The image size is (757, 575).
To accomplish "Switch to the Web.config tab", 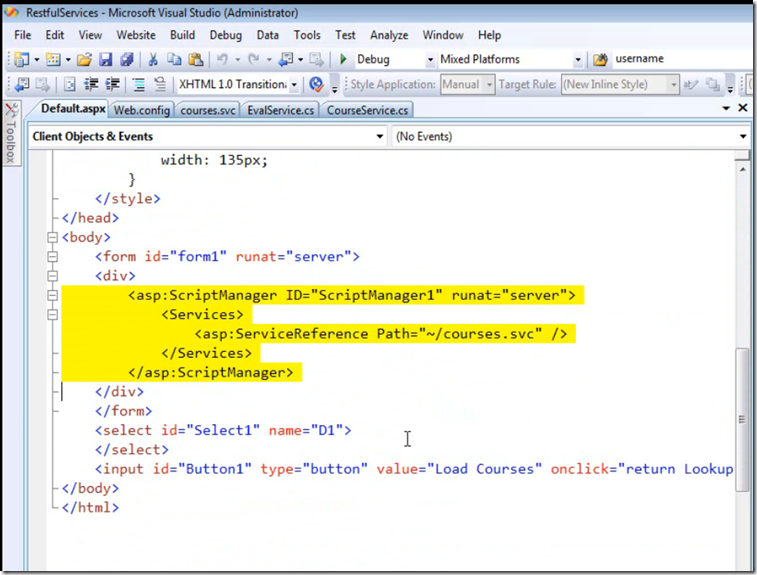I will point(141,110).
